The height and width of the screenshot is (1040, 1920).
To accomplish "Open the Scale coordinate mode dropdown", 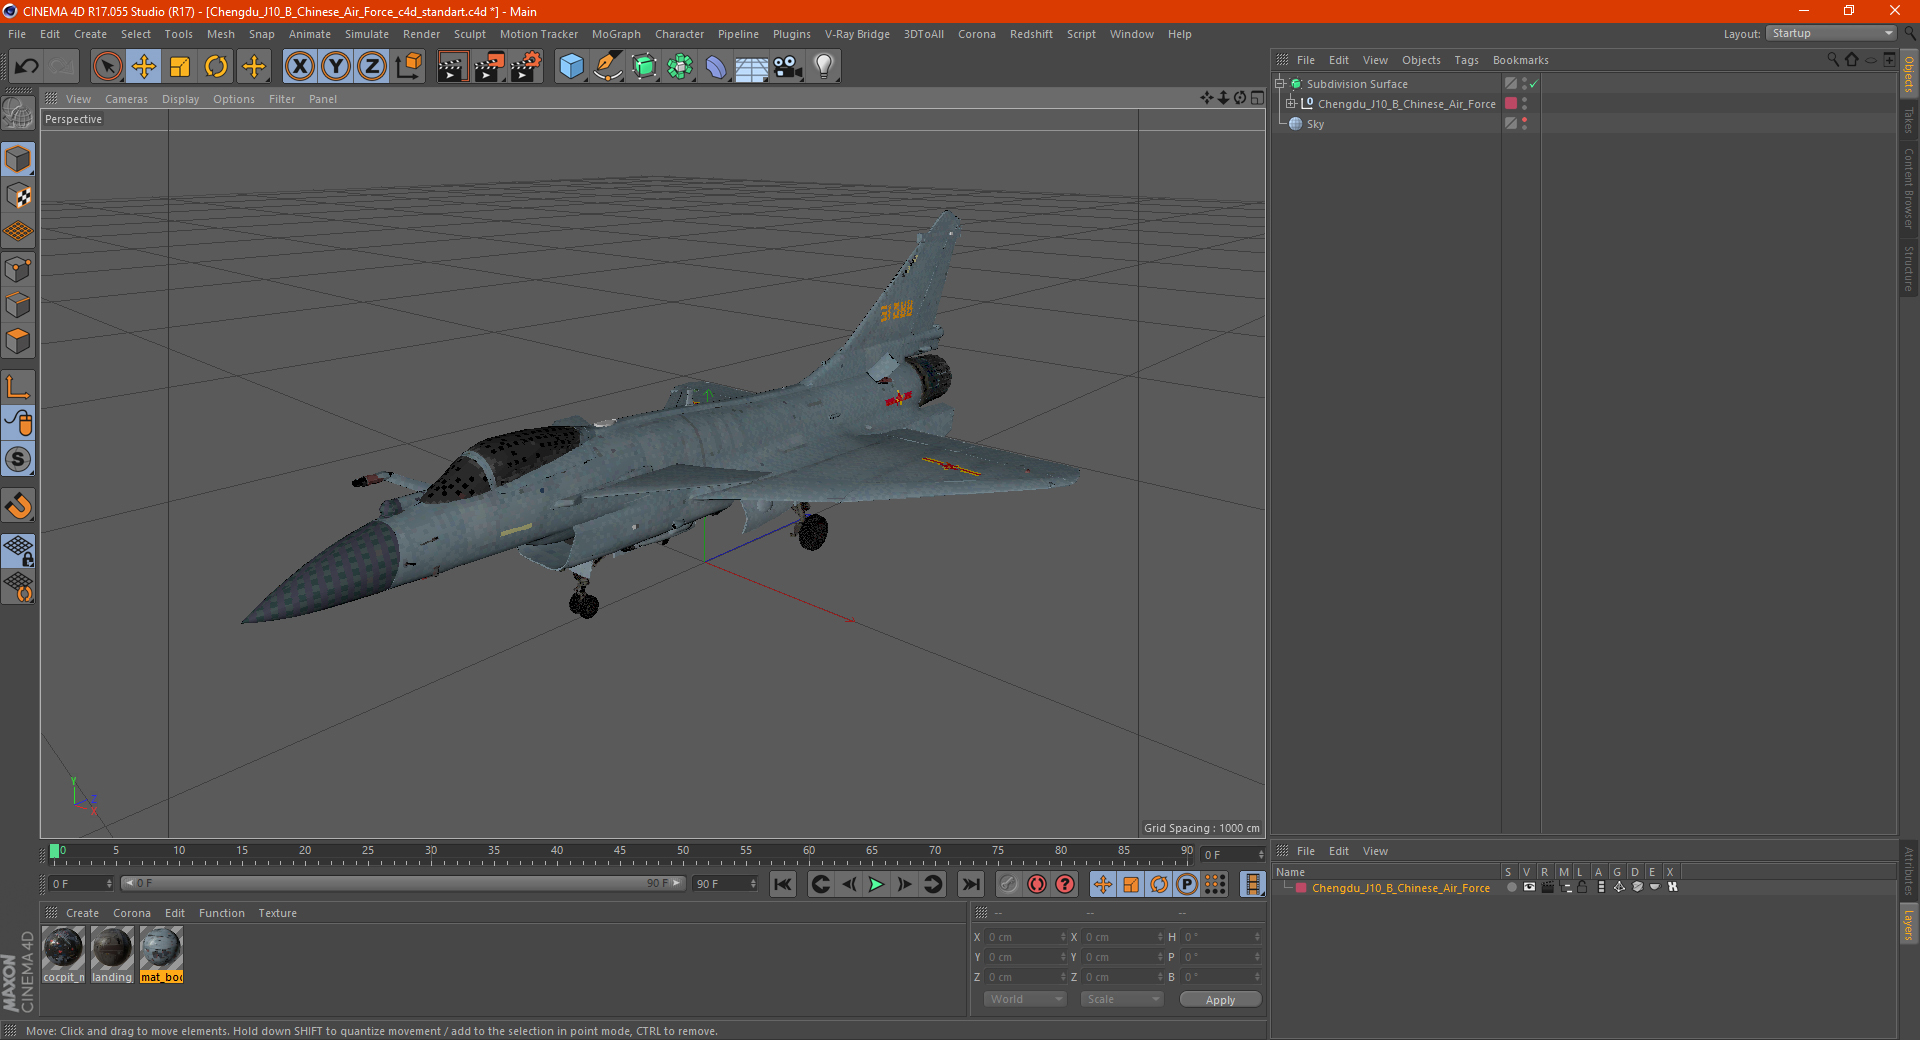I will click(x=1122, y=999).
